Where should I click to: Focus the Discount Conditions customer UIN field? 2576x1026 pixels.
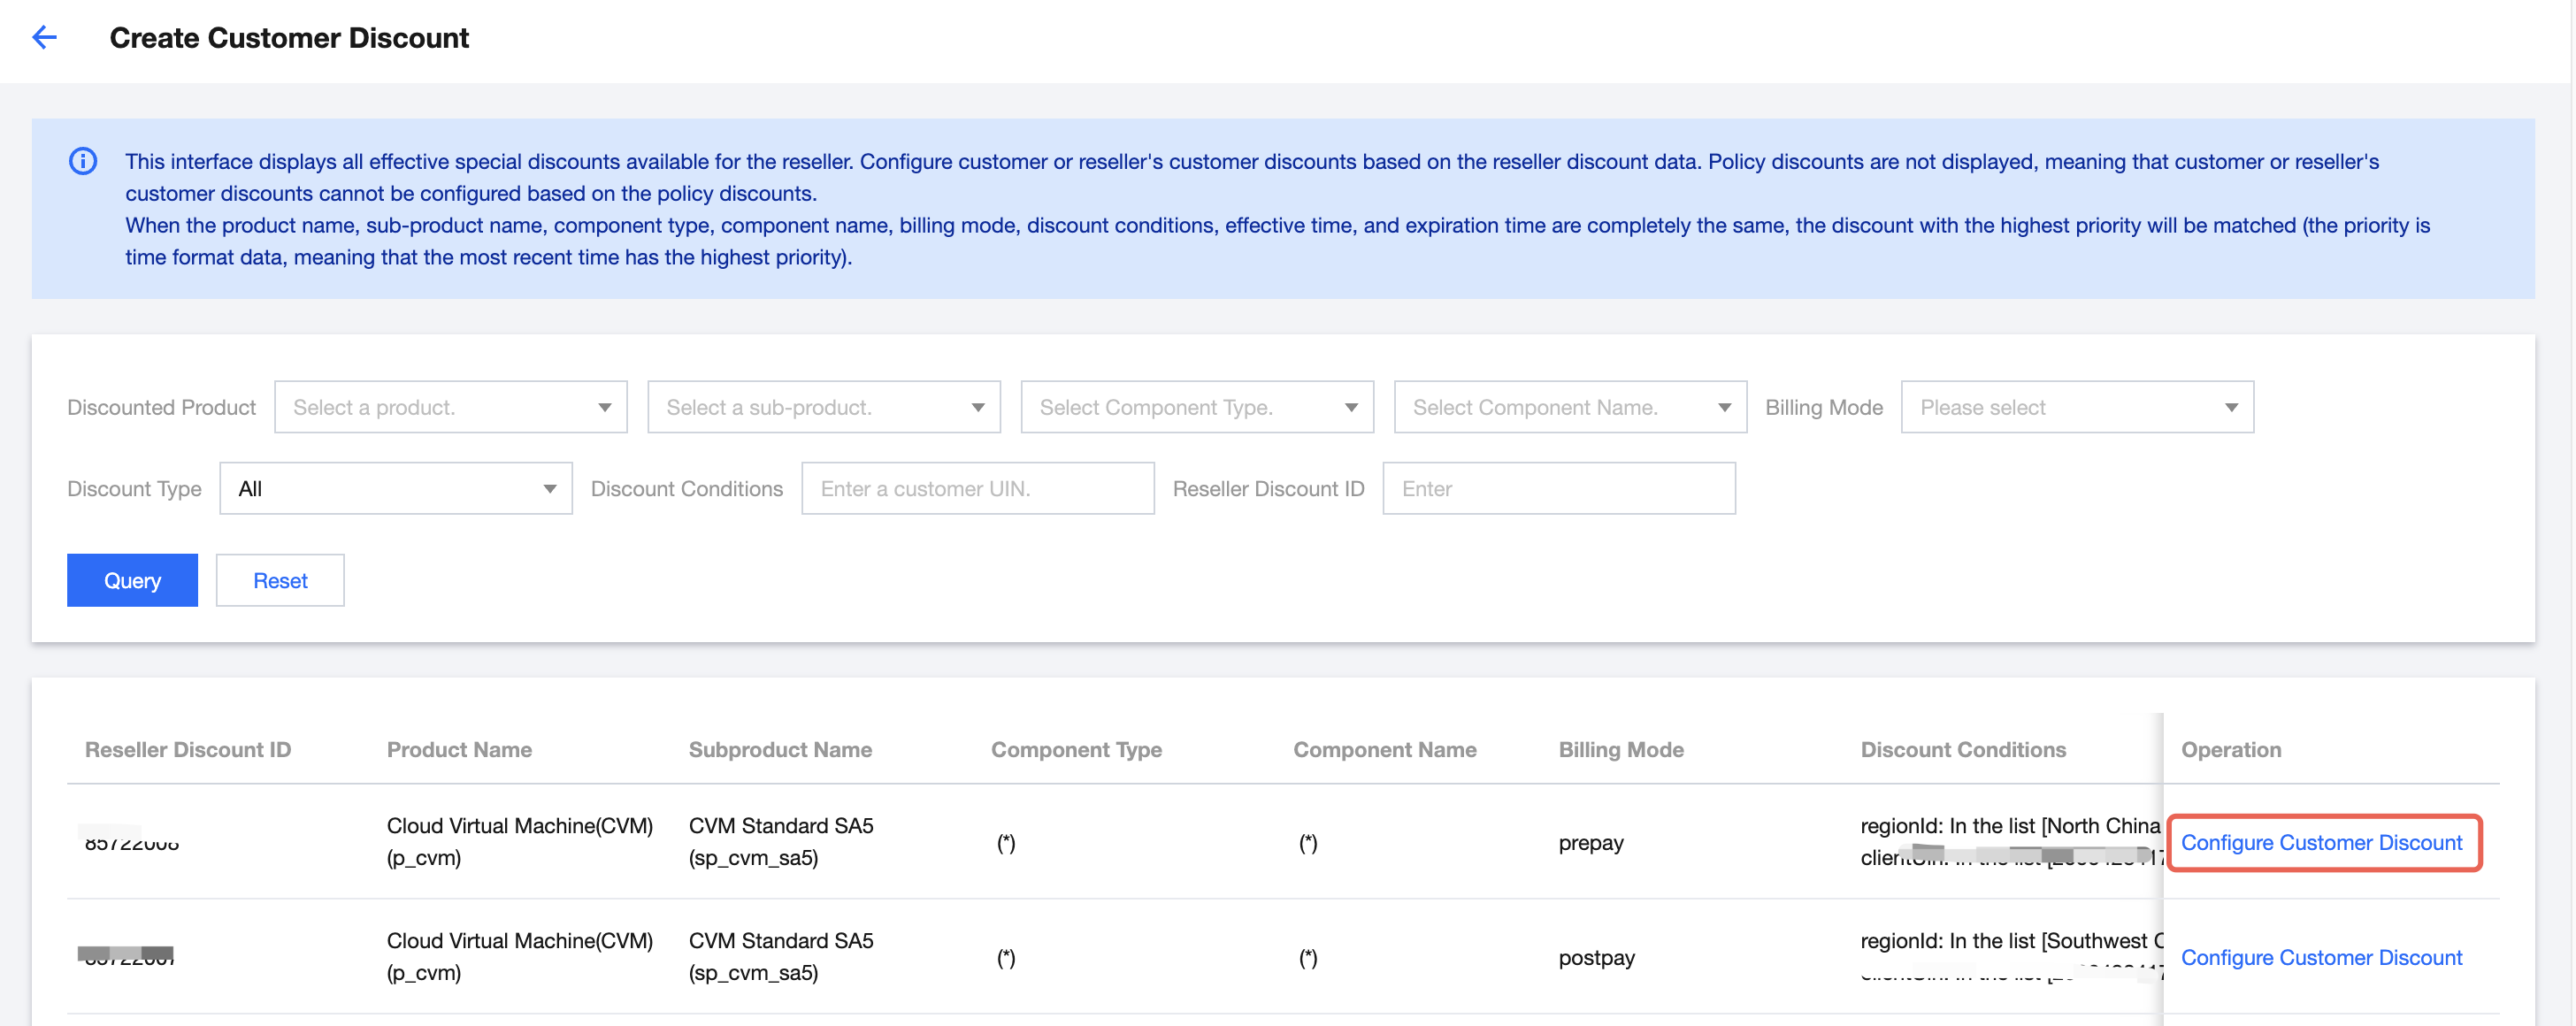point(977,489)
